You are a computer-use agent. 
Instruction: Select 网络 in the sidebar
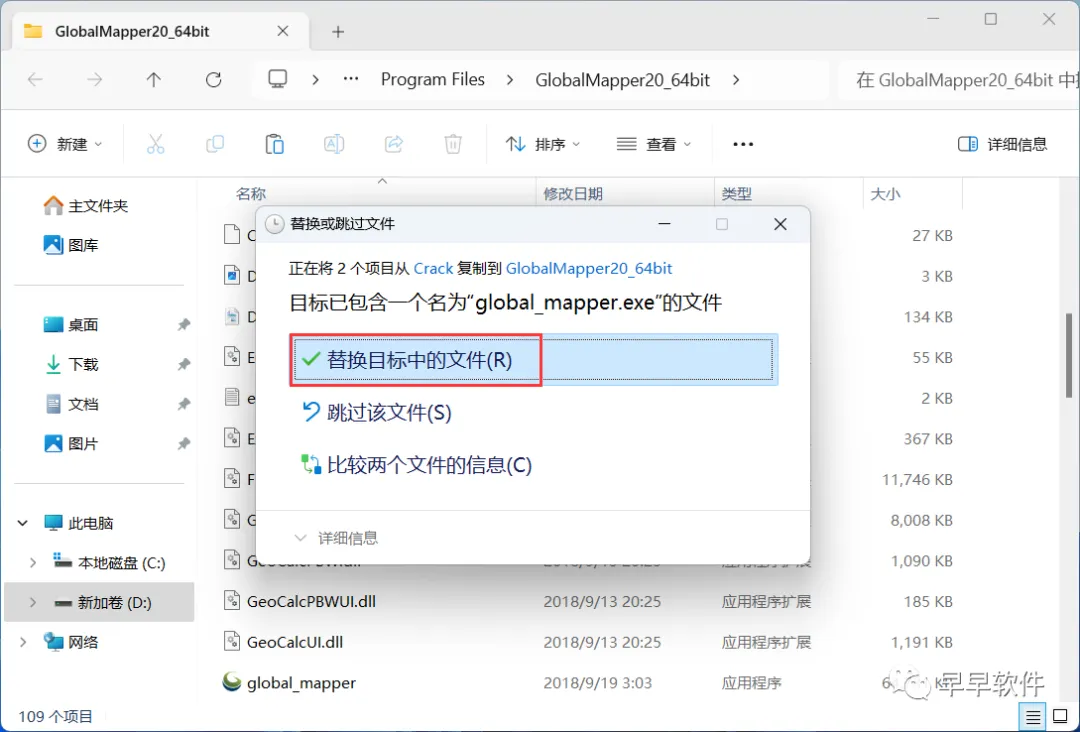coord(71,642)
